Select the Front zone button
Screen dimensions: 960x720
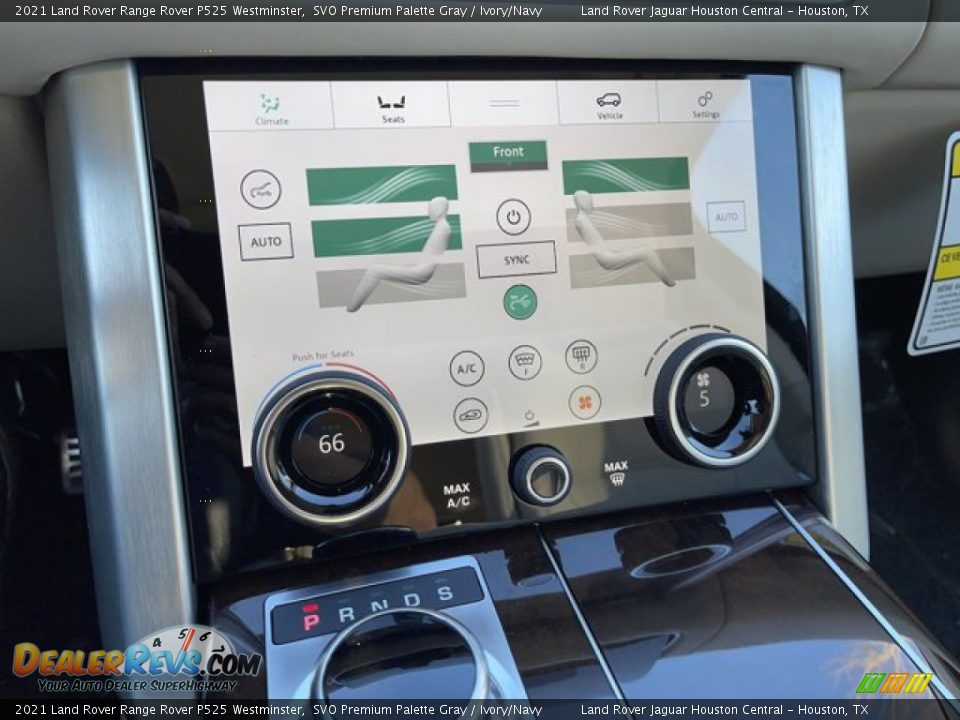pos(508,156)
